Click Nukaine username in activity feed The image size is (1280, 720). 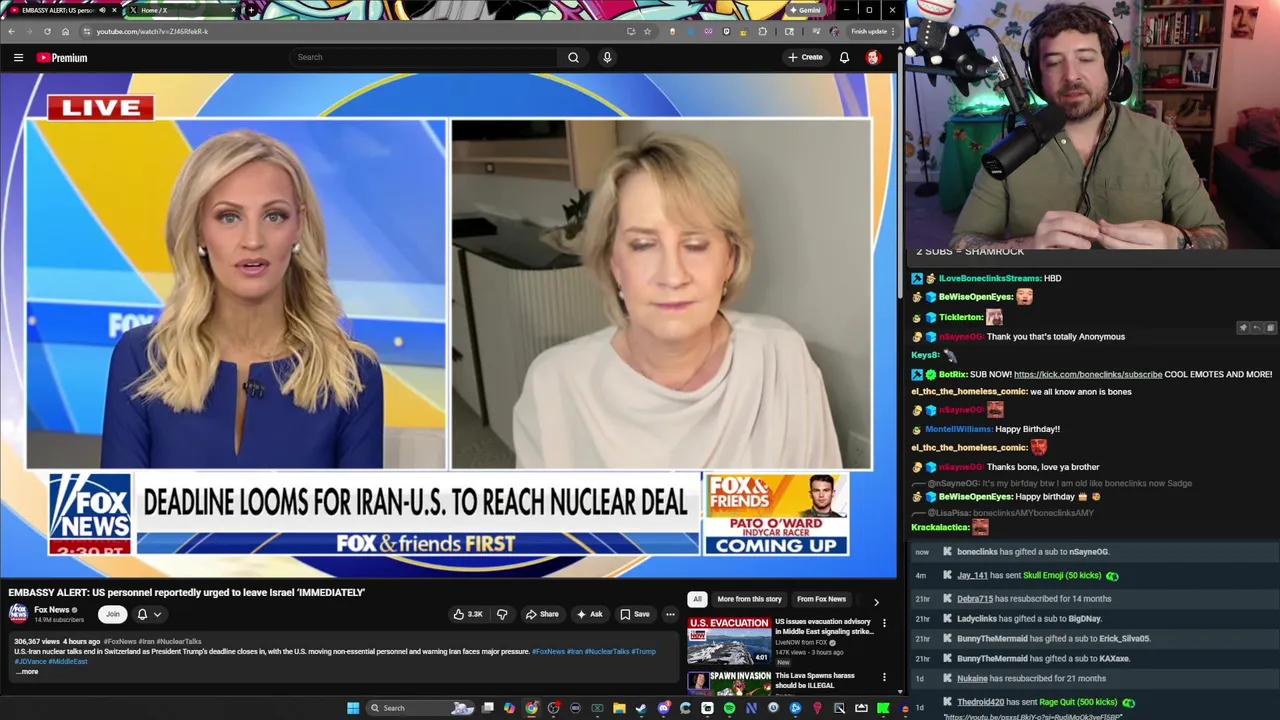(x=972, y=679)
